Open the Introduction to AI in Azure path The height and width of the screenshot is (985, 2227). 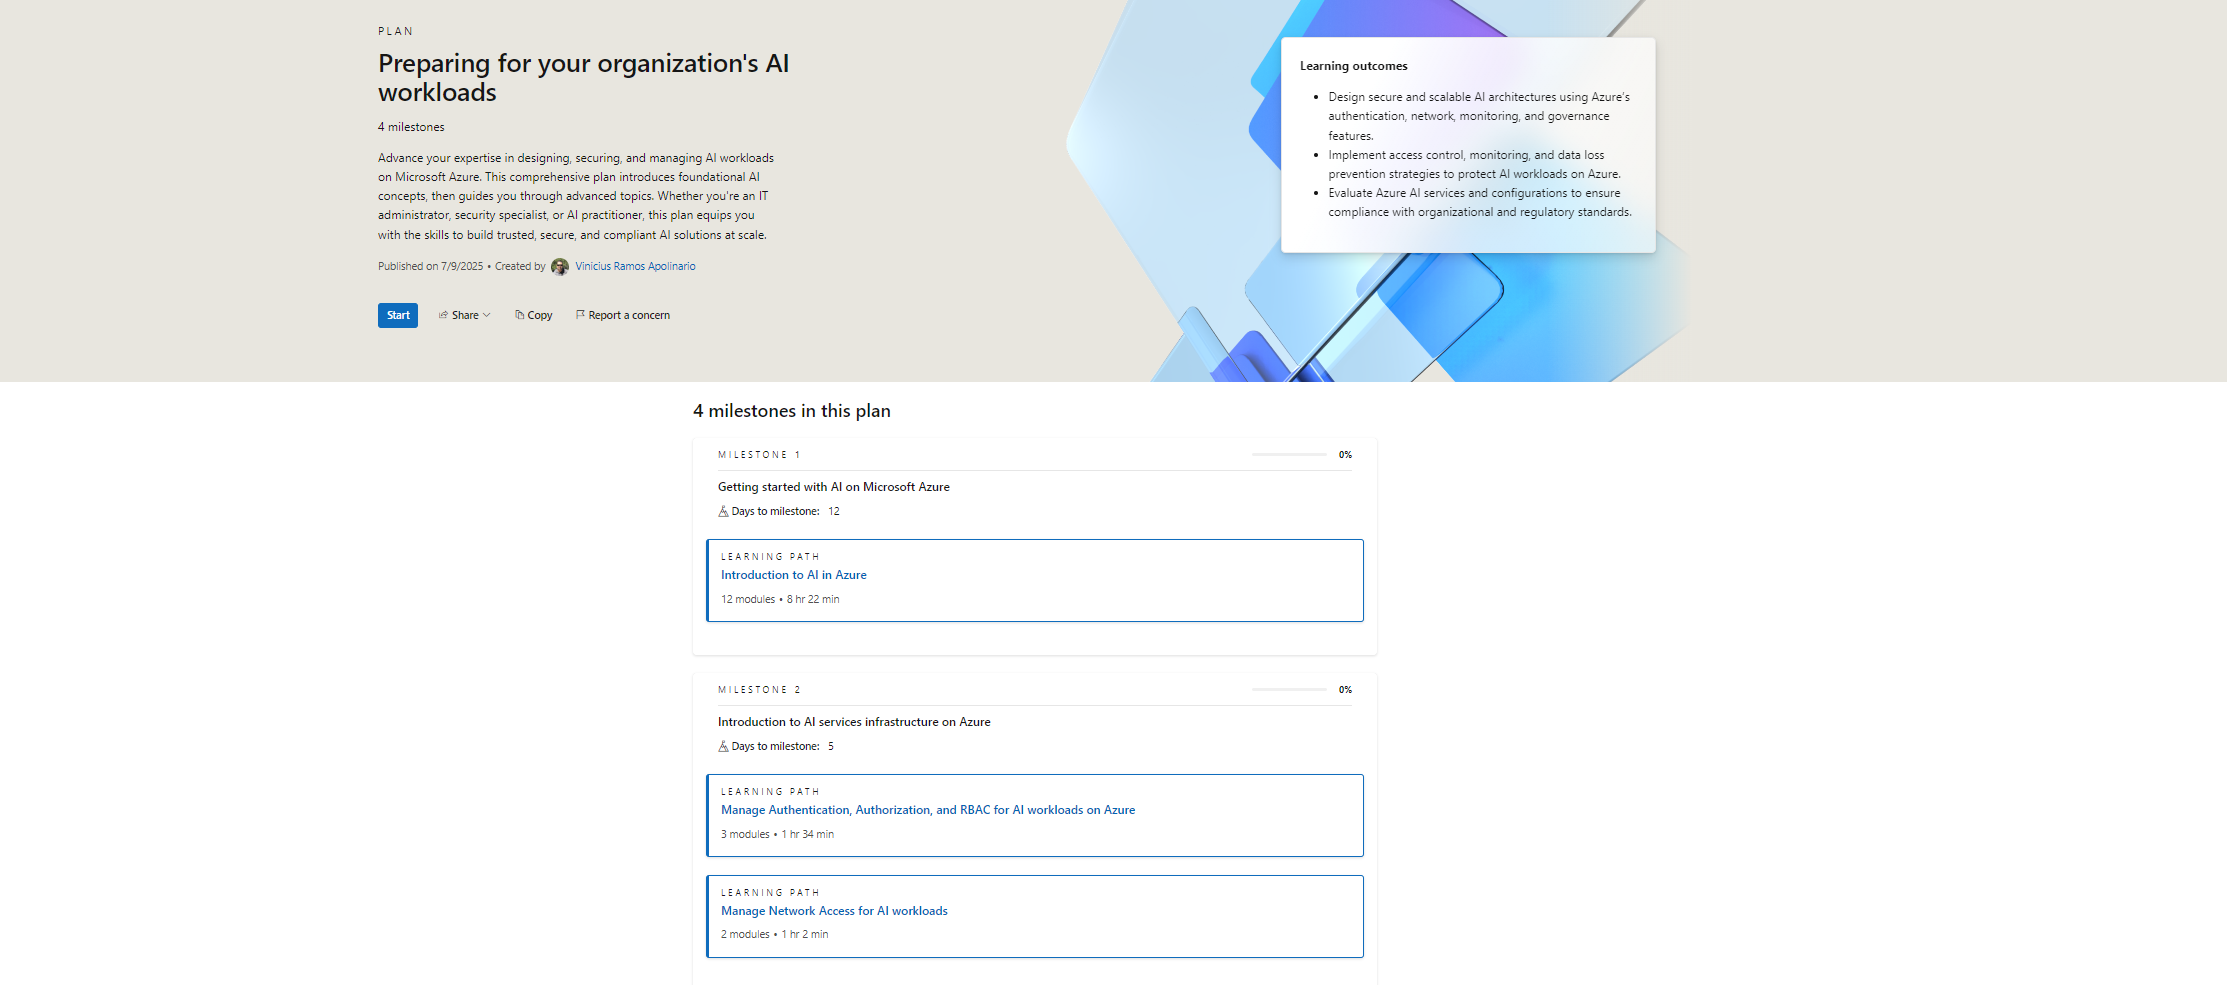[794, 575]
